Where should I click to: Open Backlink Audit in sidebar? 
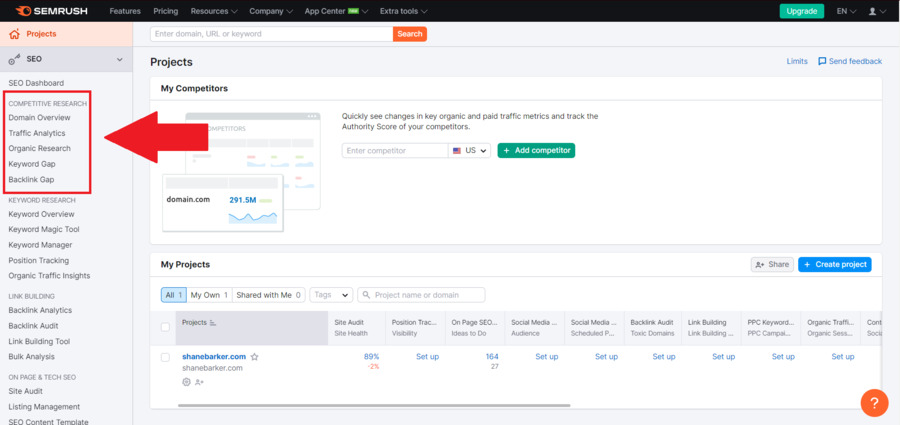click(33, 326)
